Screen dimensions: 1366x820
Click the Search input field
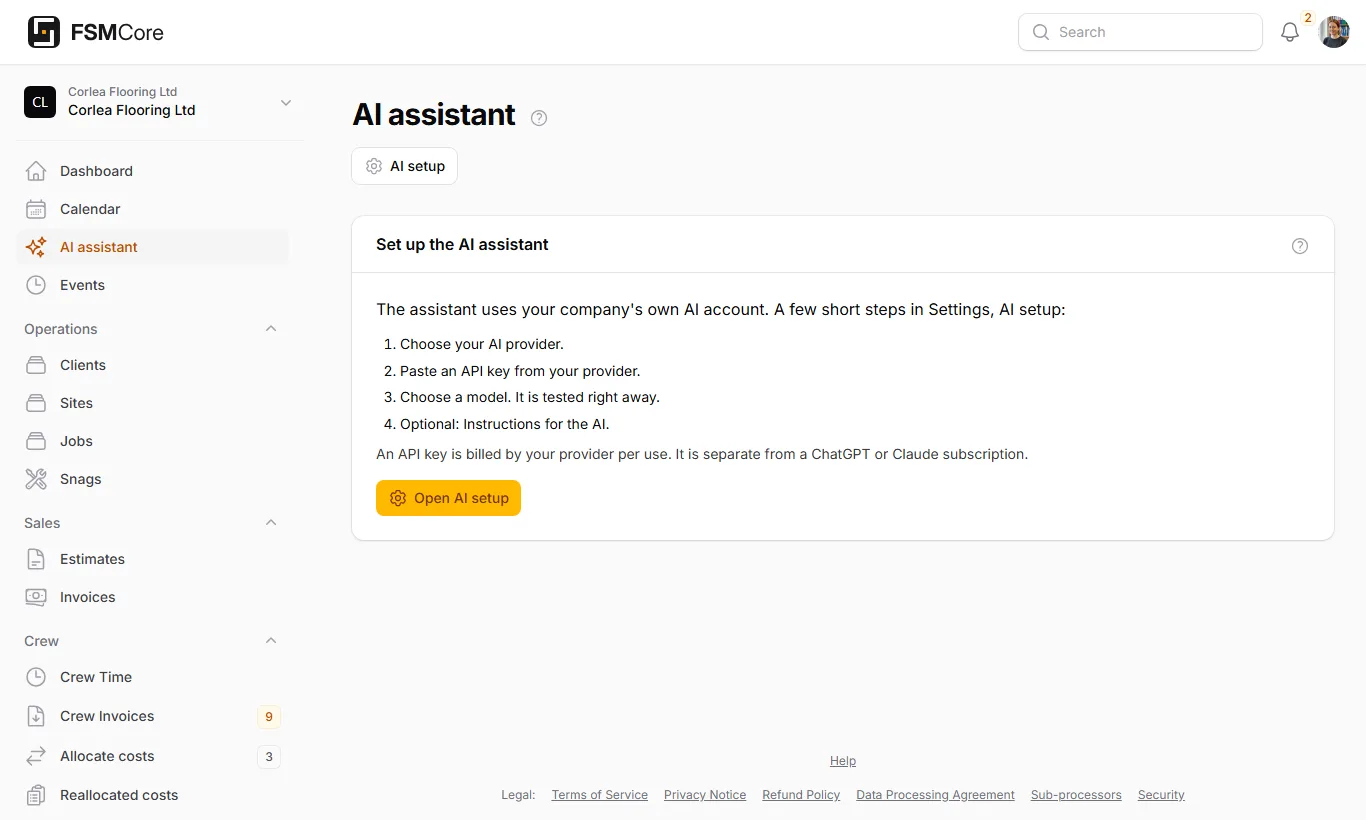pyautogui.click(x=1140, y=32)
